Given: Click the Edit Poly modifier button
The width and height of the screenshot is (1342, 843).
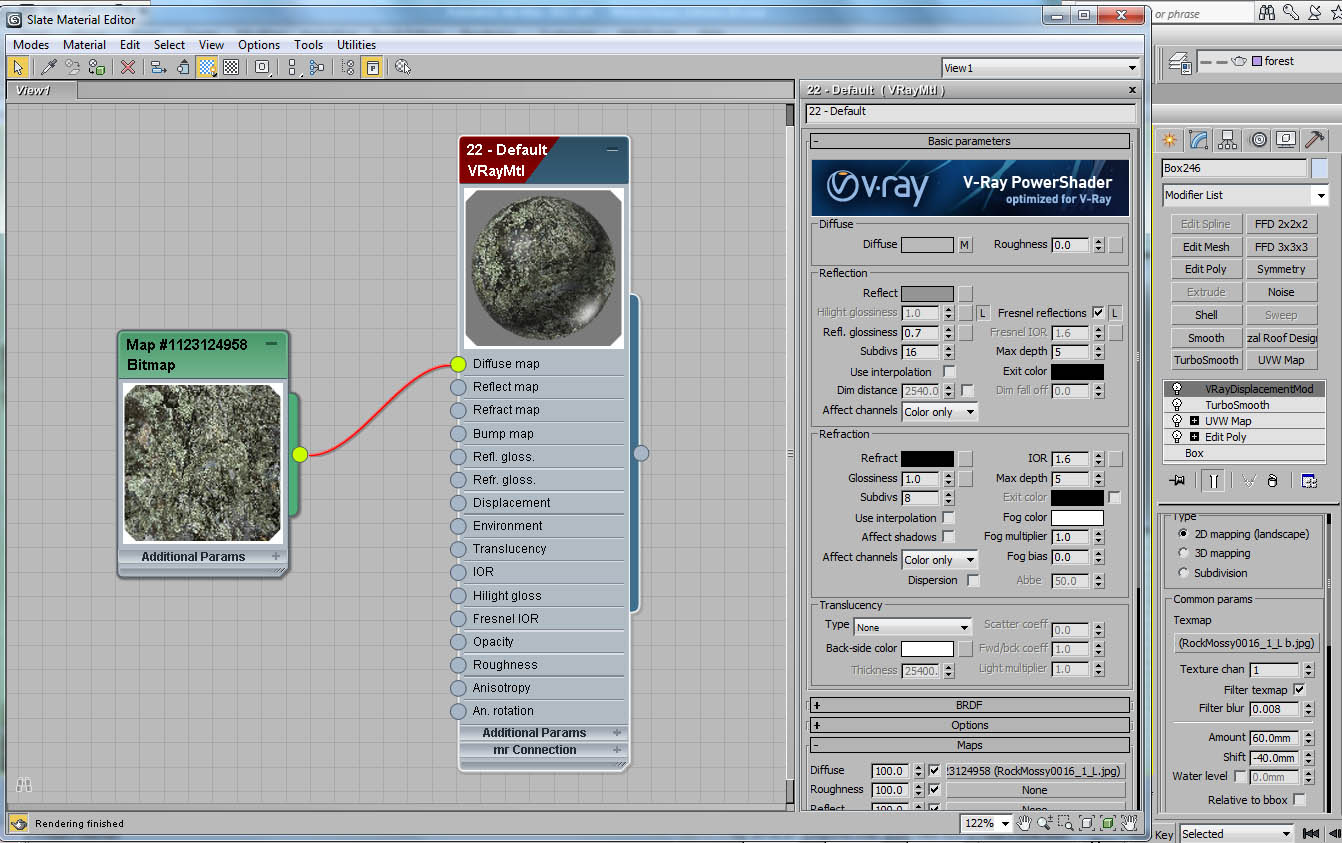Looking at the screenshot, I should coord(1206,269).
